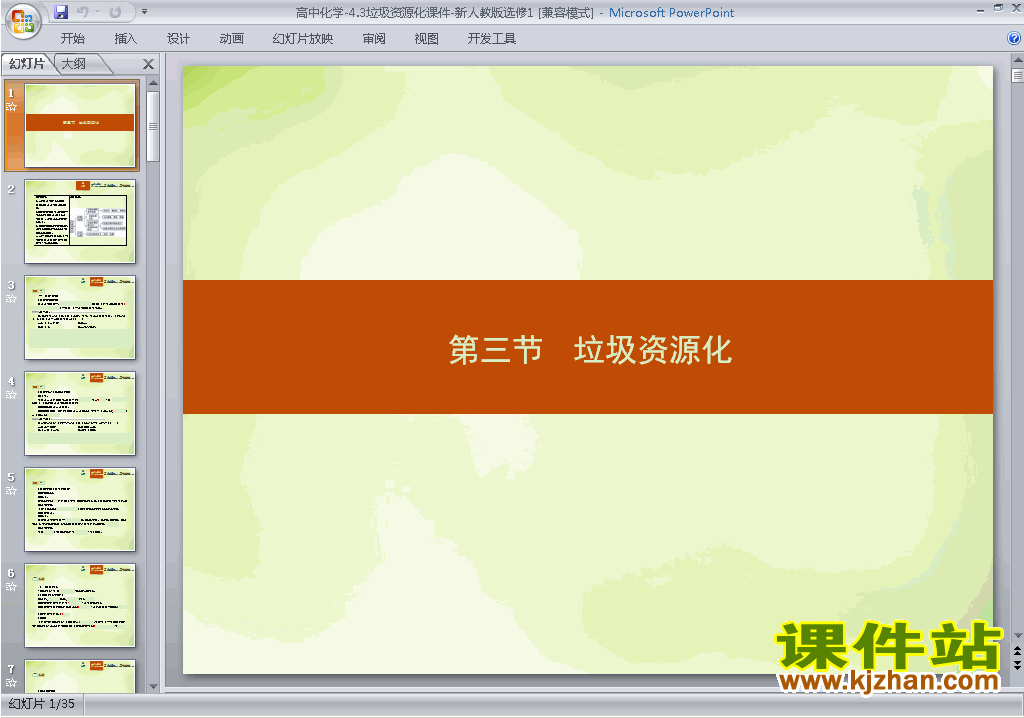The image size is (1024, 718).
Task: Redo the last action
Action: pyautogui.click(x=116, y=12)
